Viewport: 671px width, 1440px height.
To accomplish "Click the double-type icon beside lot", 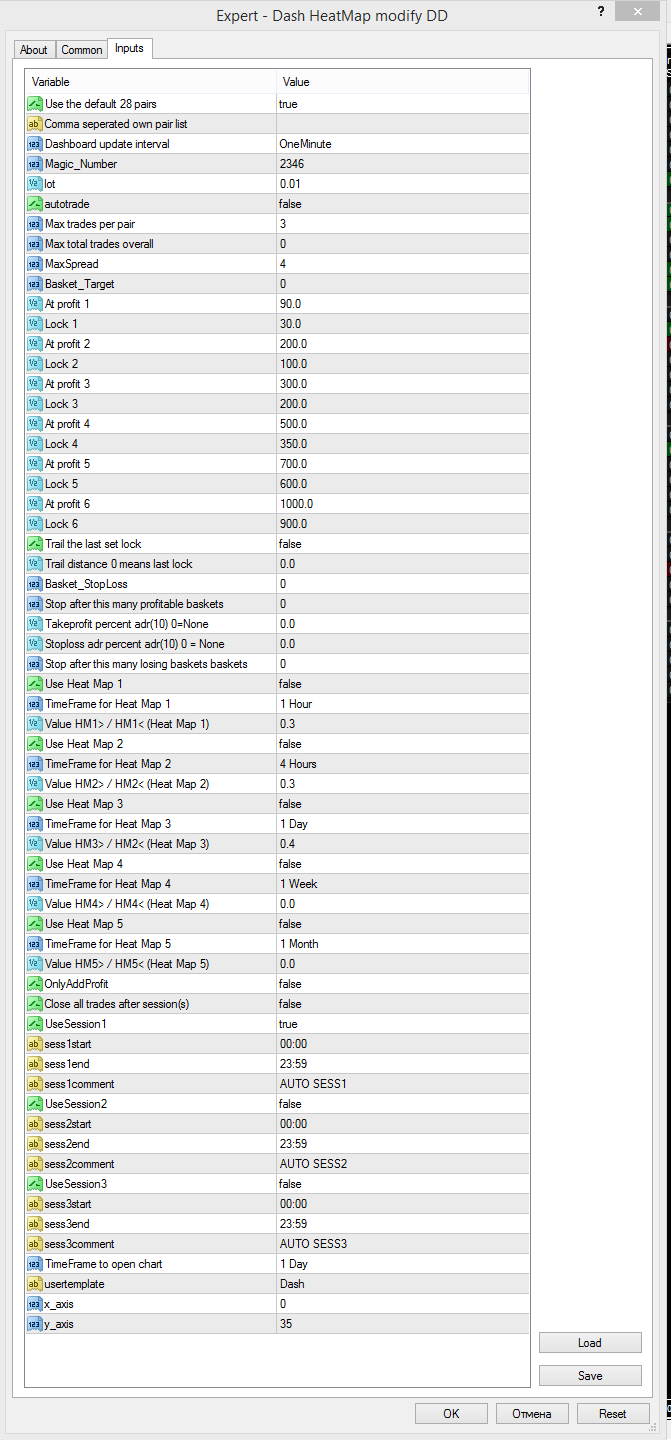I will point(35,184).
